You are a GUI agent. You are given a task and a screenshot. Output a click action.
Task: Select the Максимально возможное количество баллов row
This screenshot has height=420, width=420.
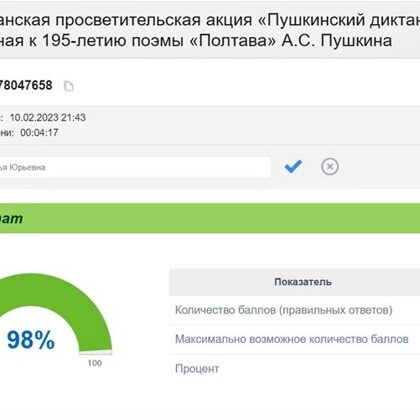[x=295, y=339]
